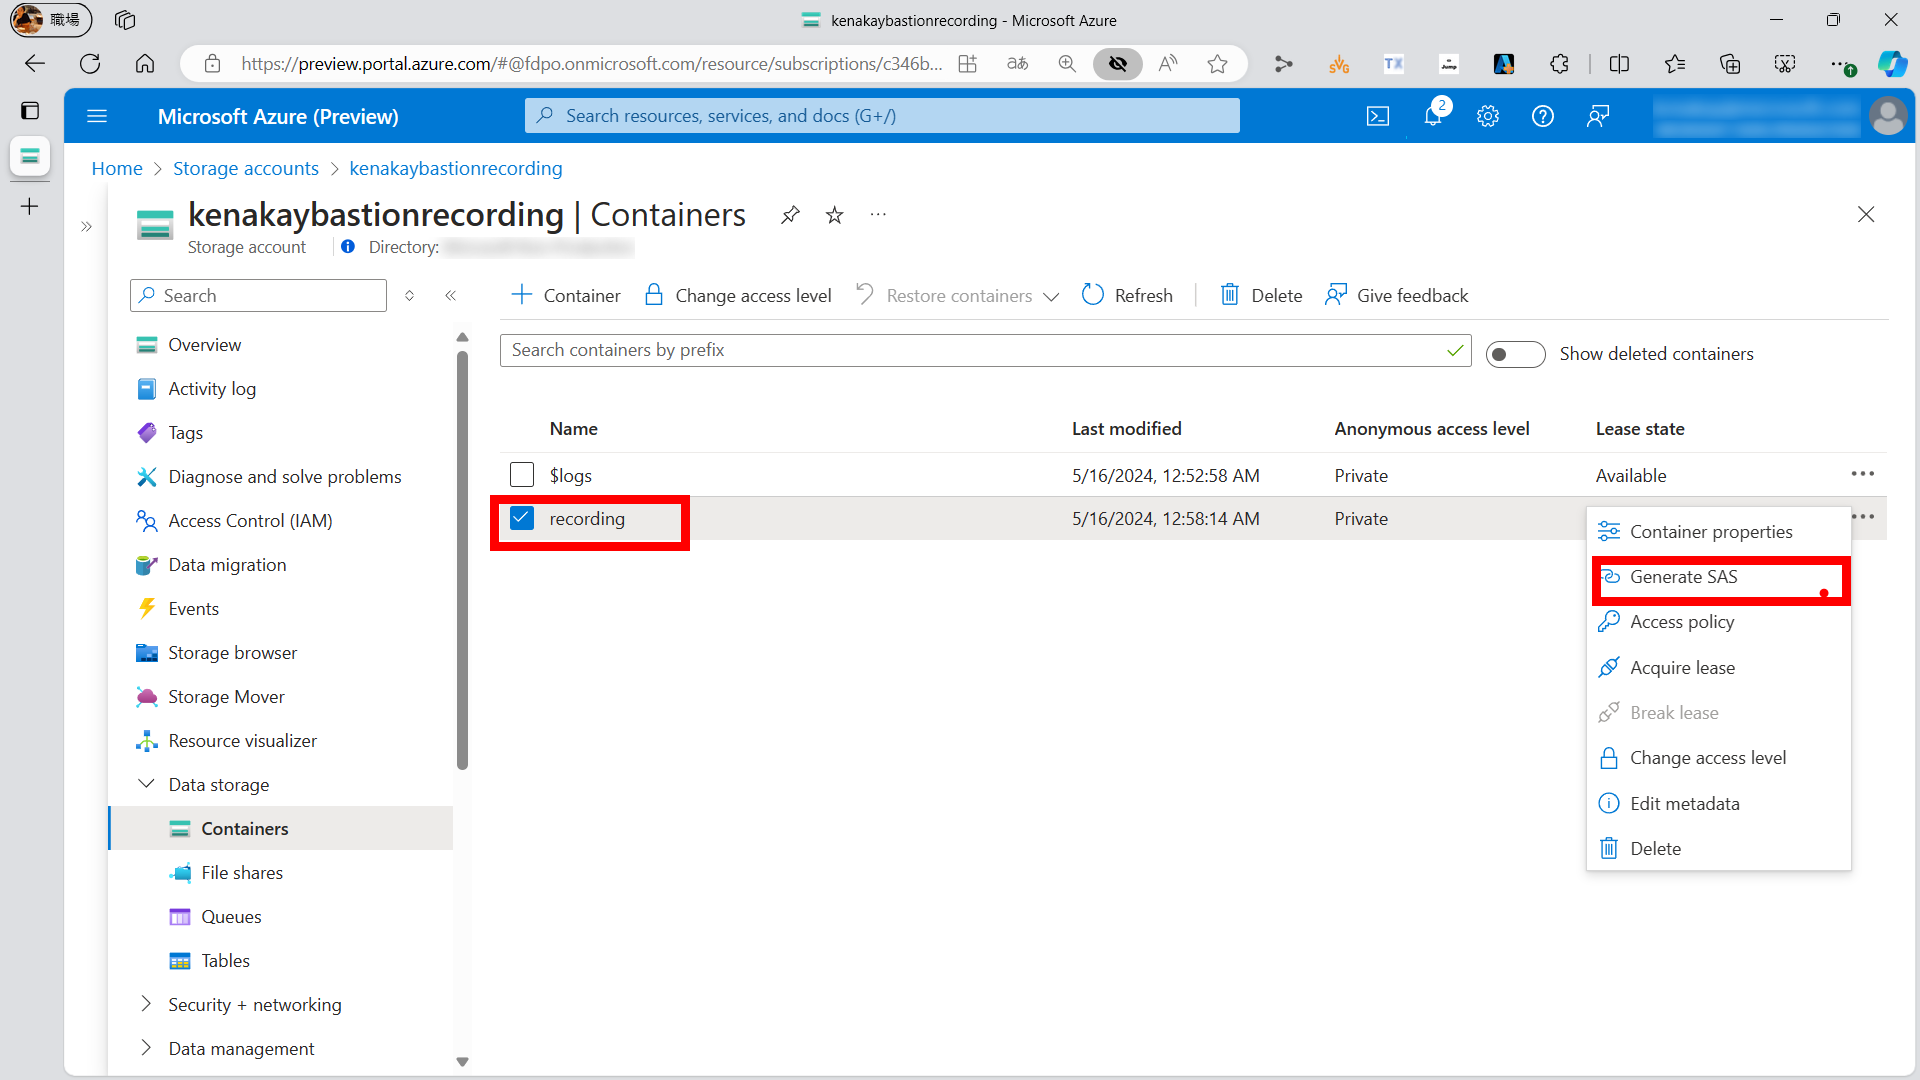This screenshot has width=1920, height=1080.
Task: Uncheck the recording container checkbox
Action: [522, 518]
